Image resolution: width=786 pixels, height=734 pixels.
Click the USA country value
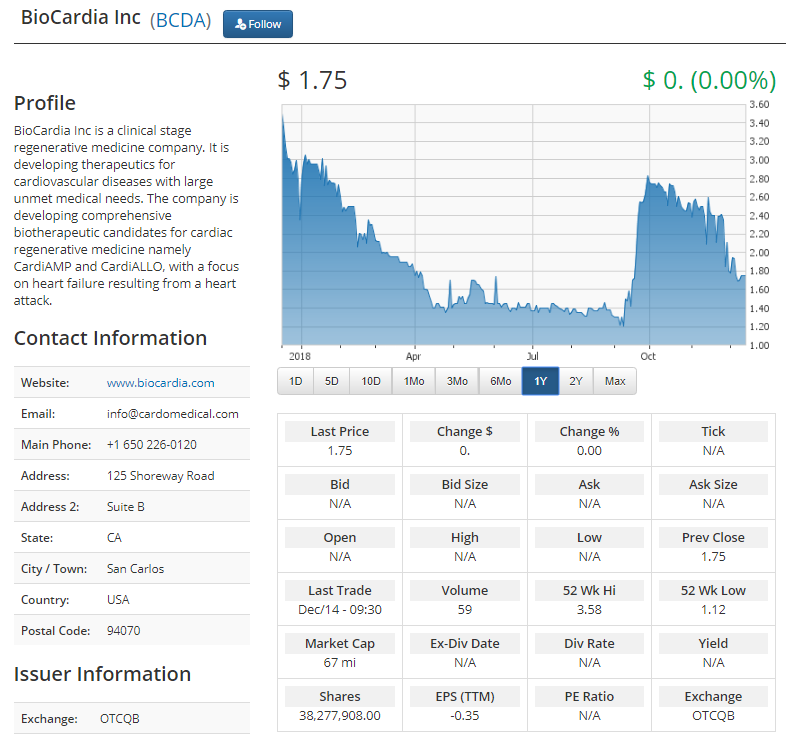pyautogui.click(x=118, y=600)
